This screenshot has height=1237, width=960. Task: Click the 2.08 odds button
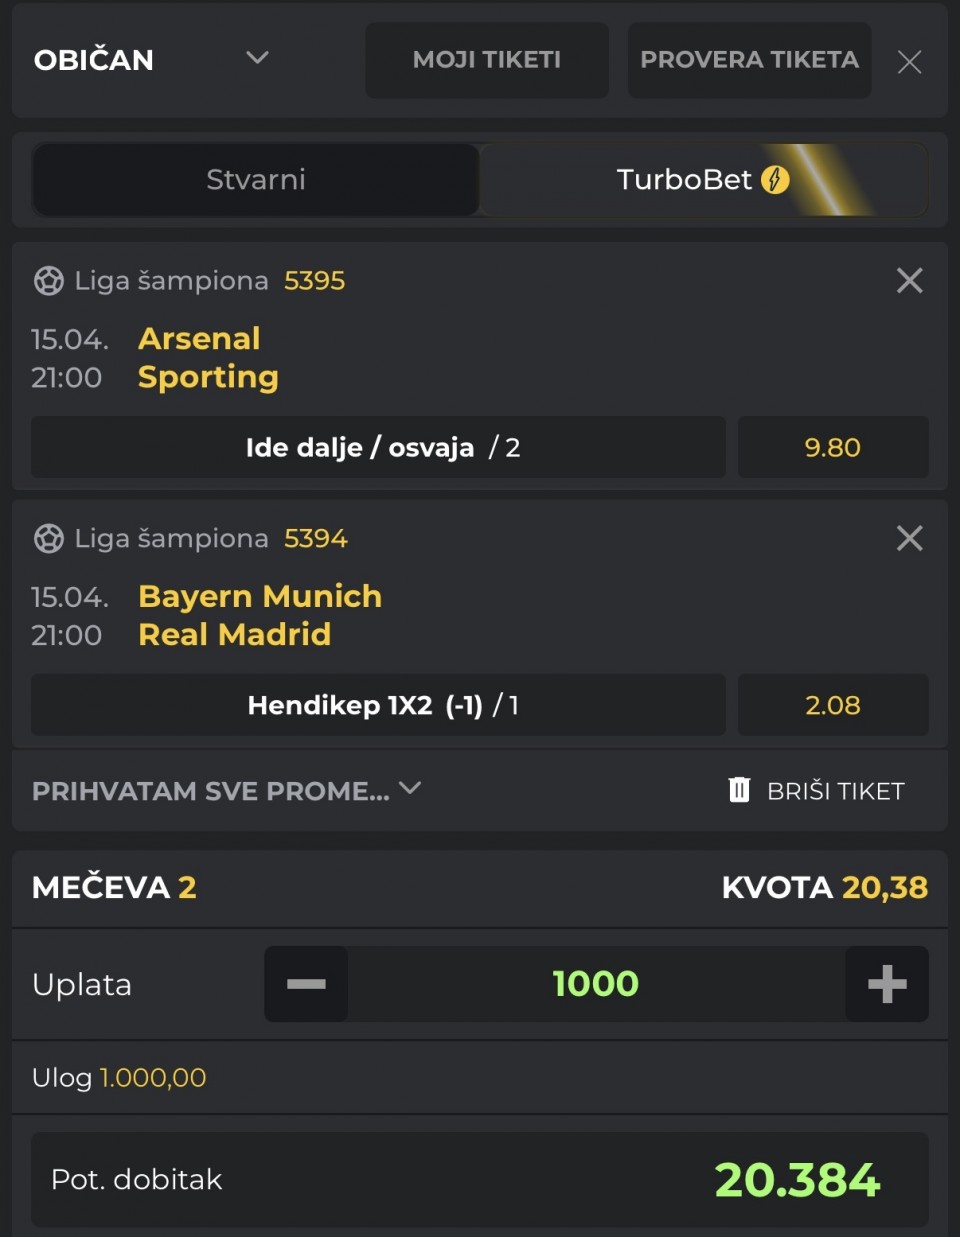832,705
